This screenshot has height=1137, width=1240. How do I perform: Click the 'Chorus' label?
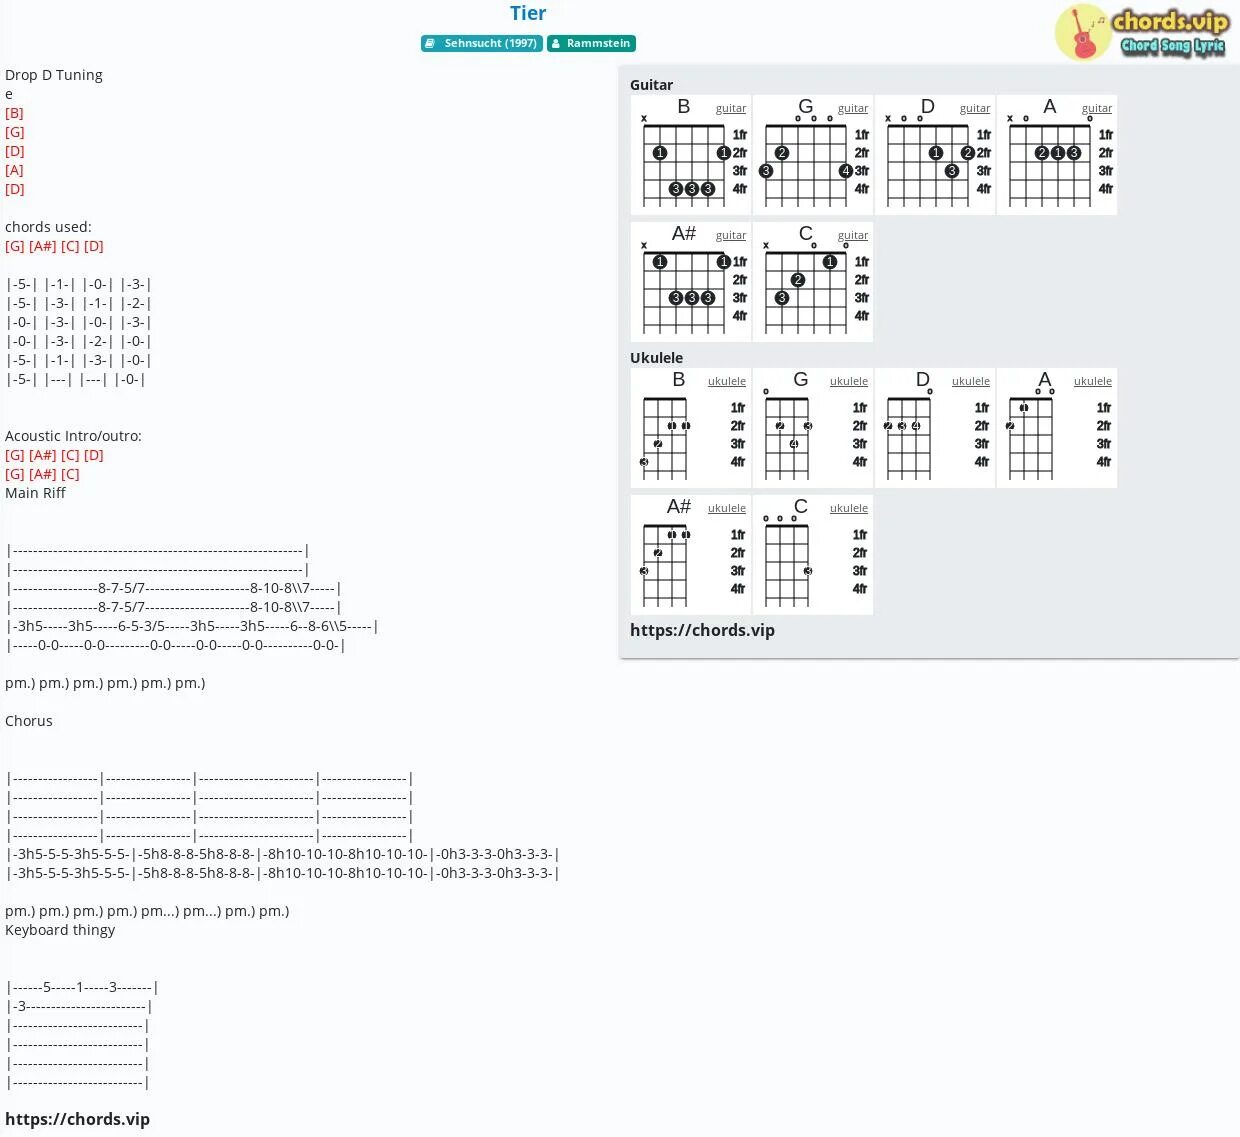coord(29,721)
